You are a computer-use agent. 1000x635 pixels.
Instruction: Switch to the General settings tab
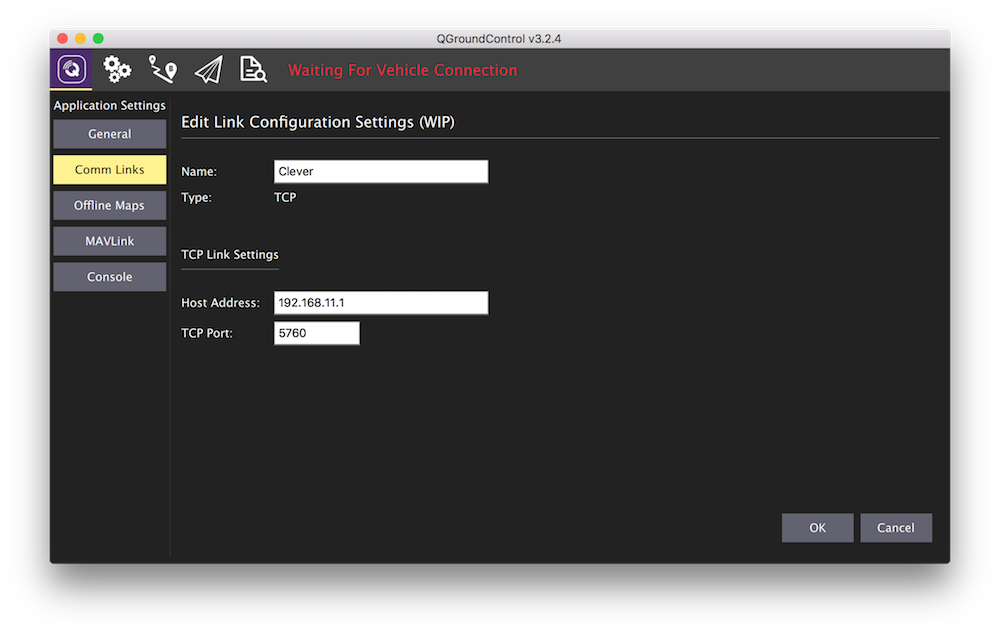click(x=109, y=133)
